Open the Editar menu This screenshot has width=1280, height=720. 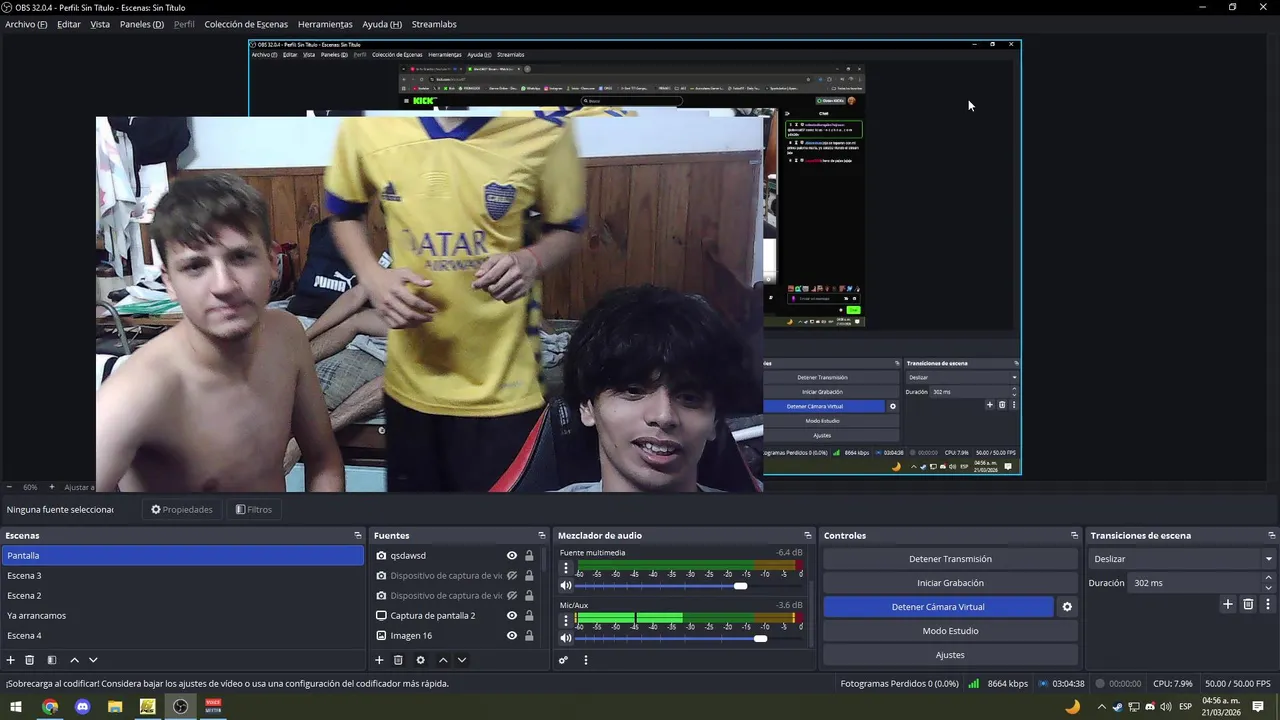pyautogui.click(x=69, y=24)
